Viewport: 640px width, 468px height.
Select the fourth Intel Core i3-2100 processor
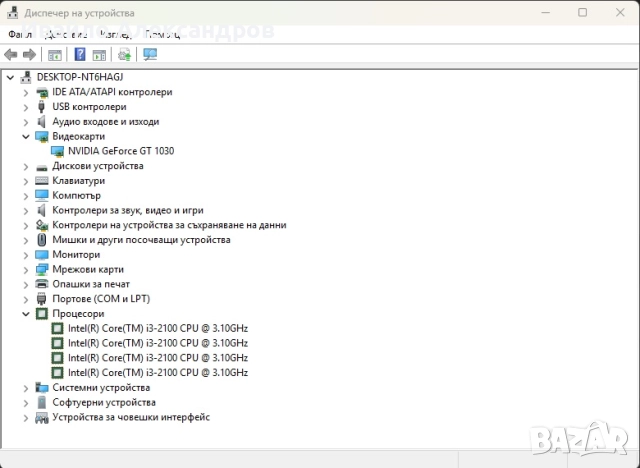(158, 373)
